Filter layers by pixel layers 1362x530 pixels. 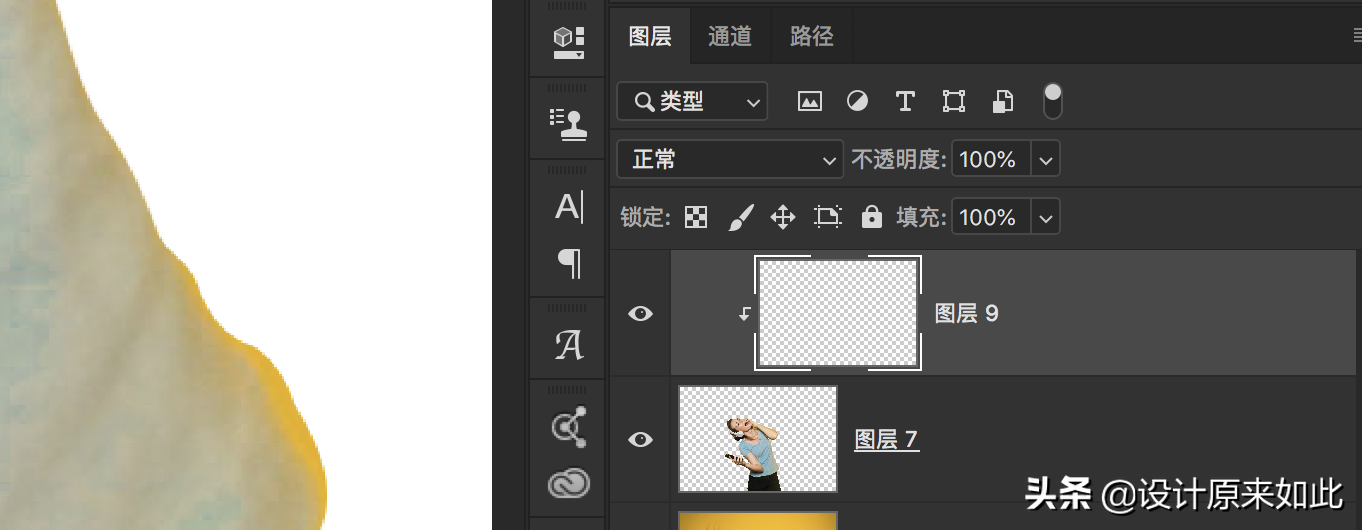(810, 101)
